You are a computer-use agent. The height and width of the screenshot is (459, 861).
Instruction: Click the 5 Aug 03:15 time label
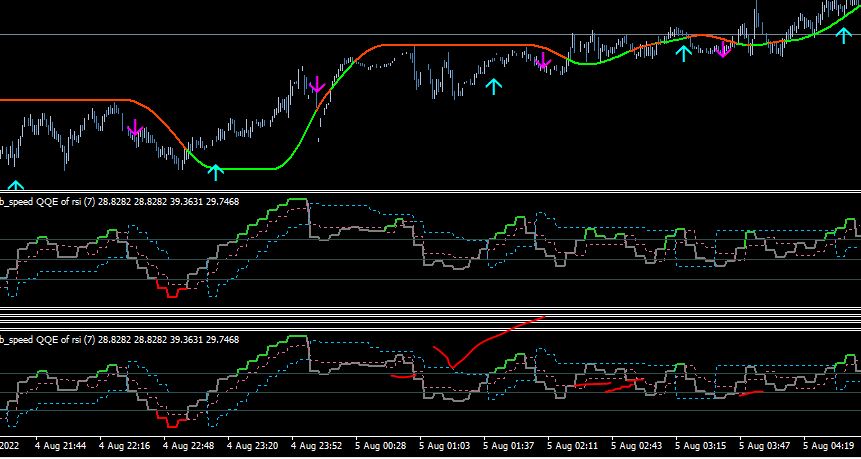[x=702, y=445]
